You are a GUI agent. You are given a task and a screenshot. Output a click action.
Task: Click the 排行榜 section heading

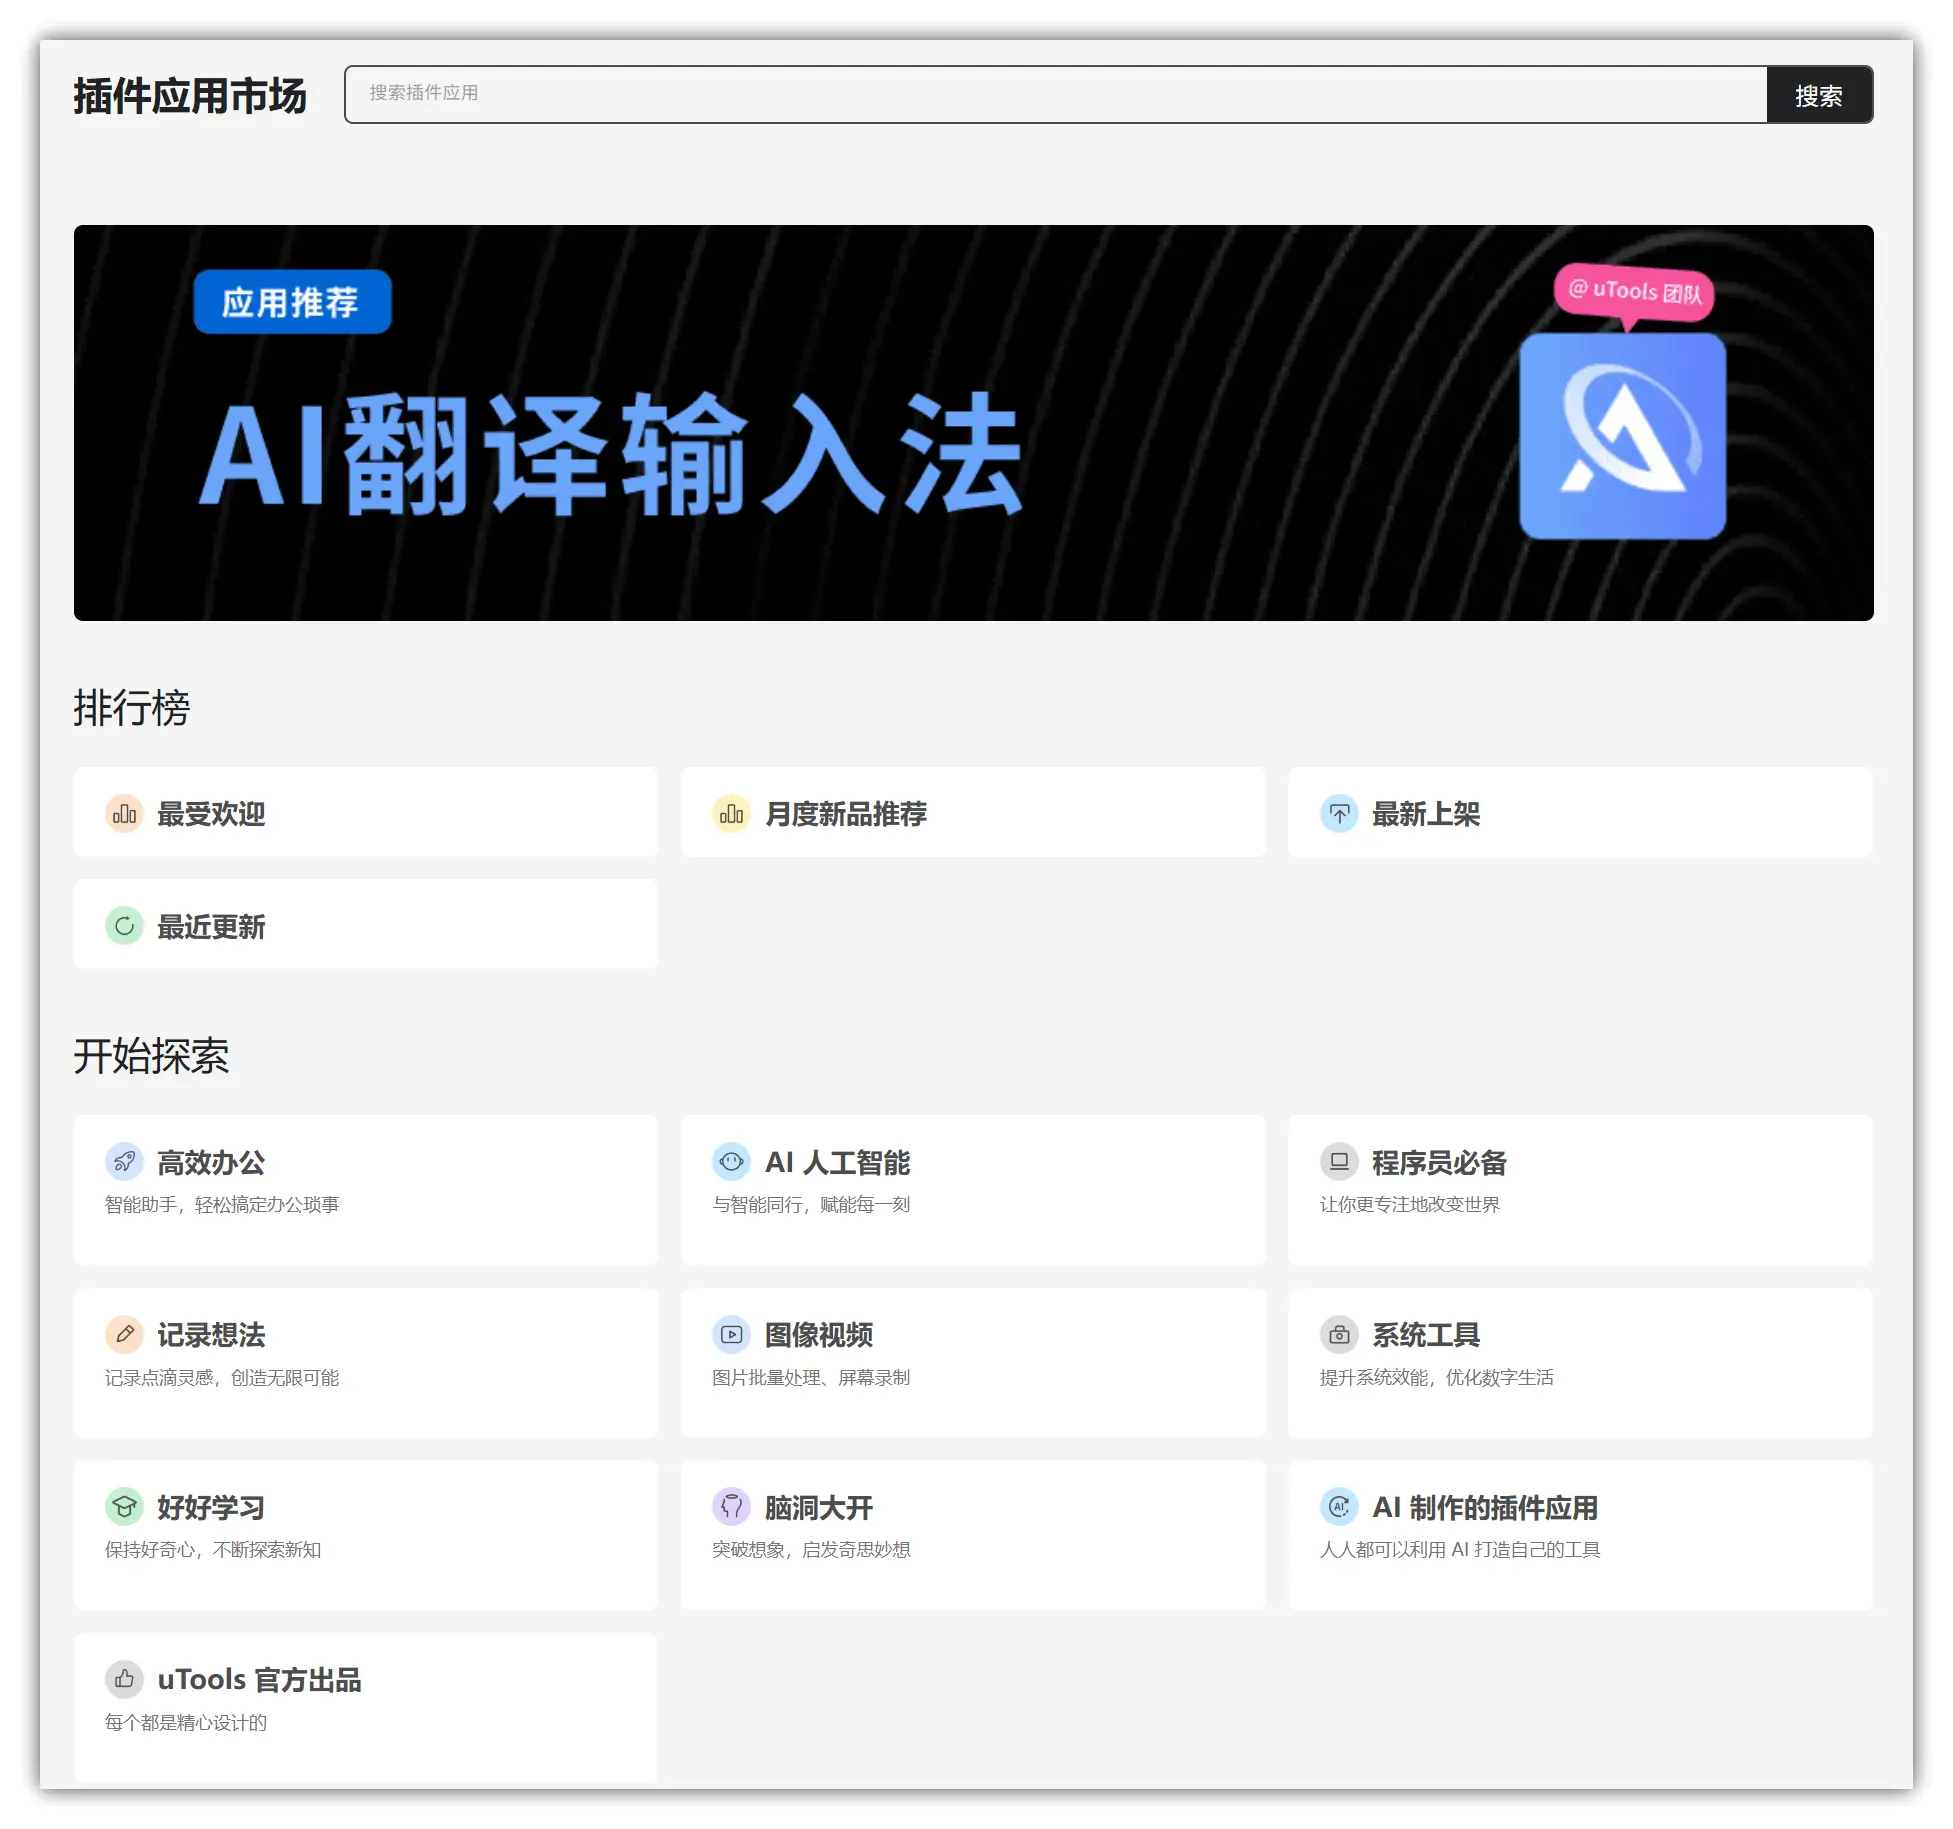coord(131,708)
